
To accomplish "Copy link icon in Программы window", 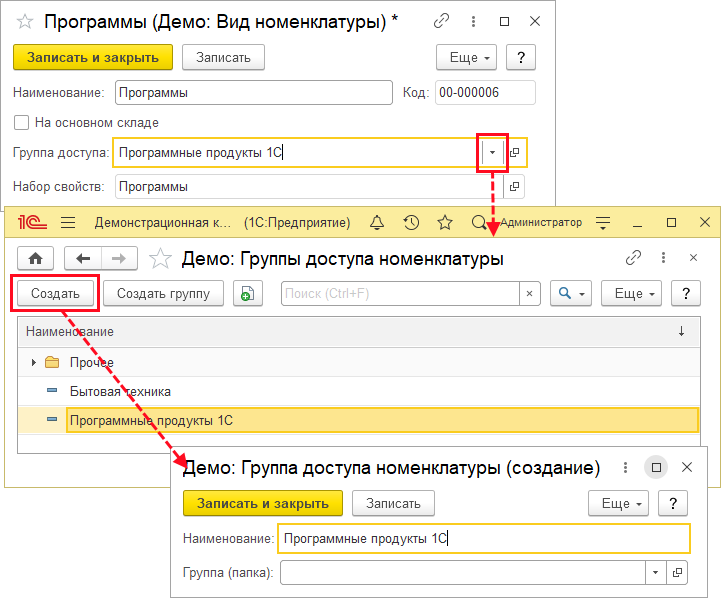I will coord(441,21).
